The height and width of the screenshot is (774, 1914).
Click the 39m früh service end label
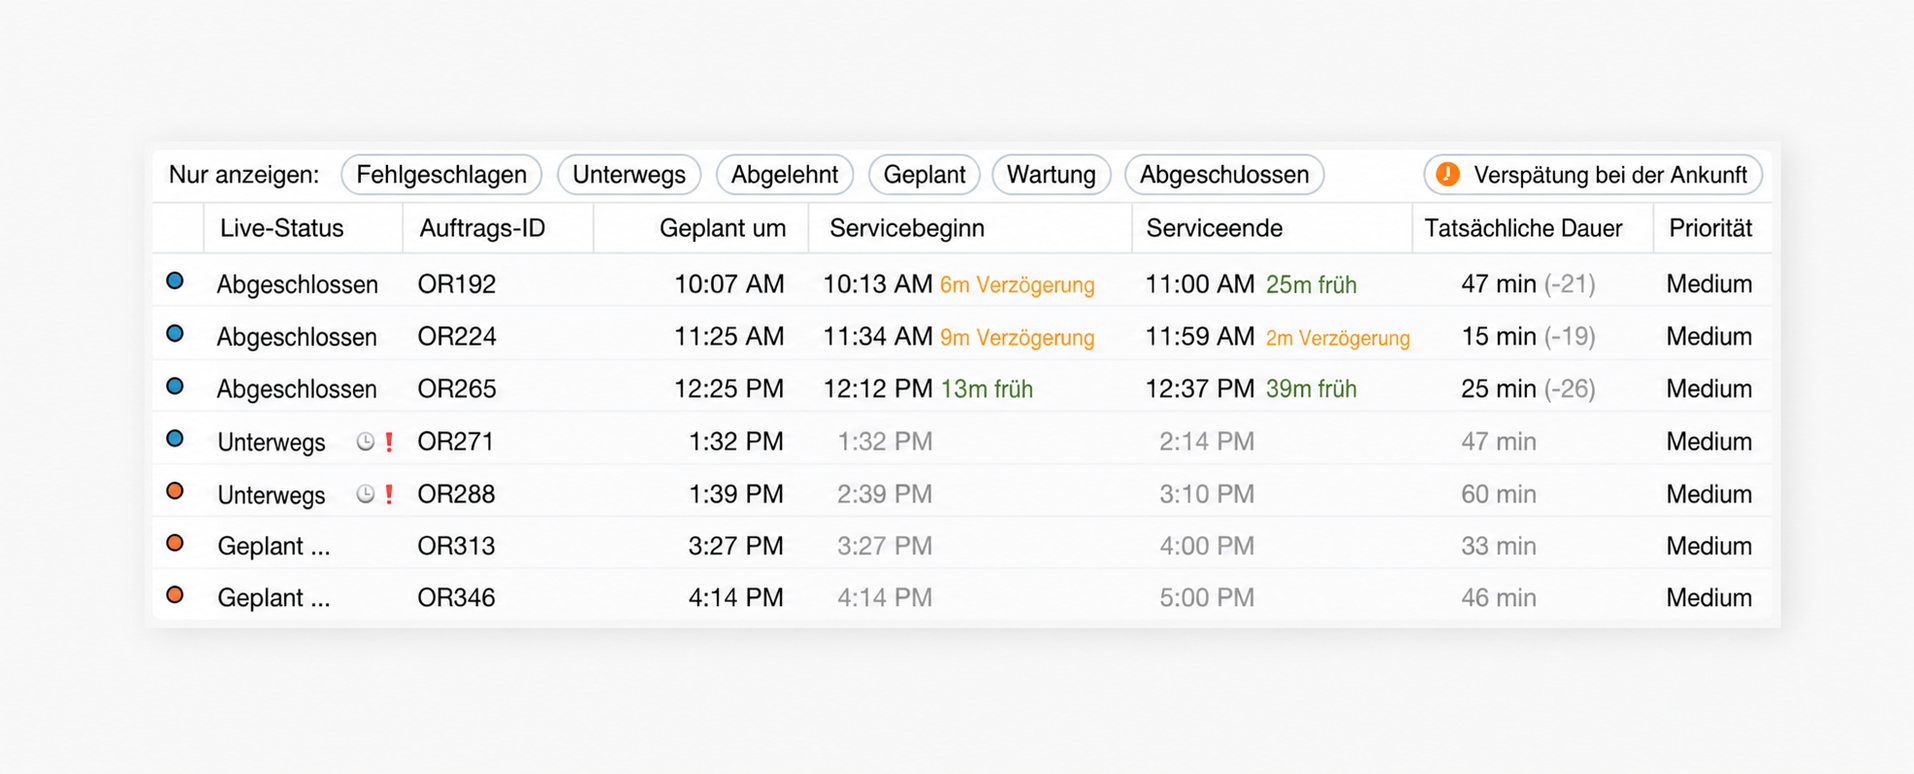point(1311,389)
